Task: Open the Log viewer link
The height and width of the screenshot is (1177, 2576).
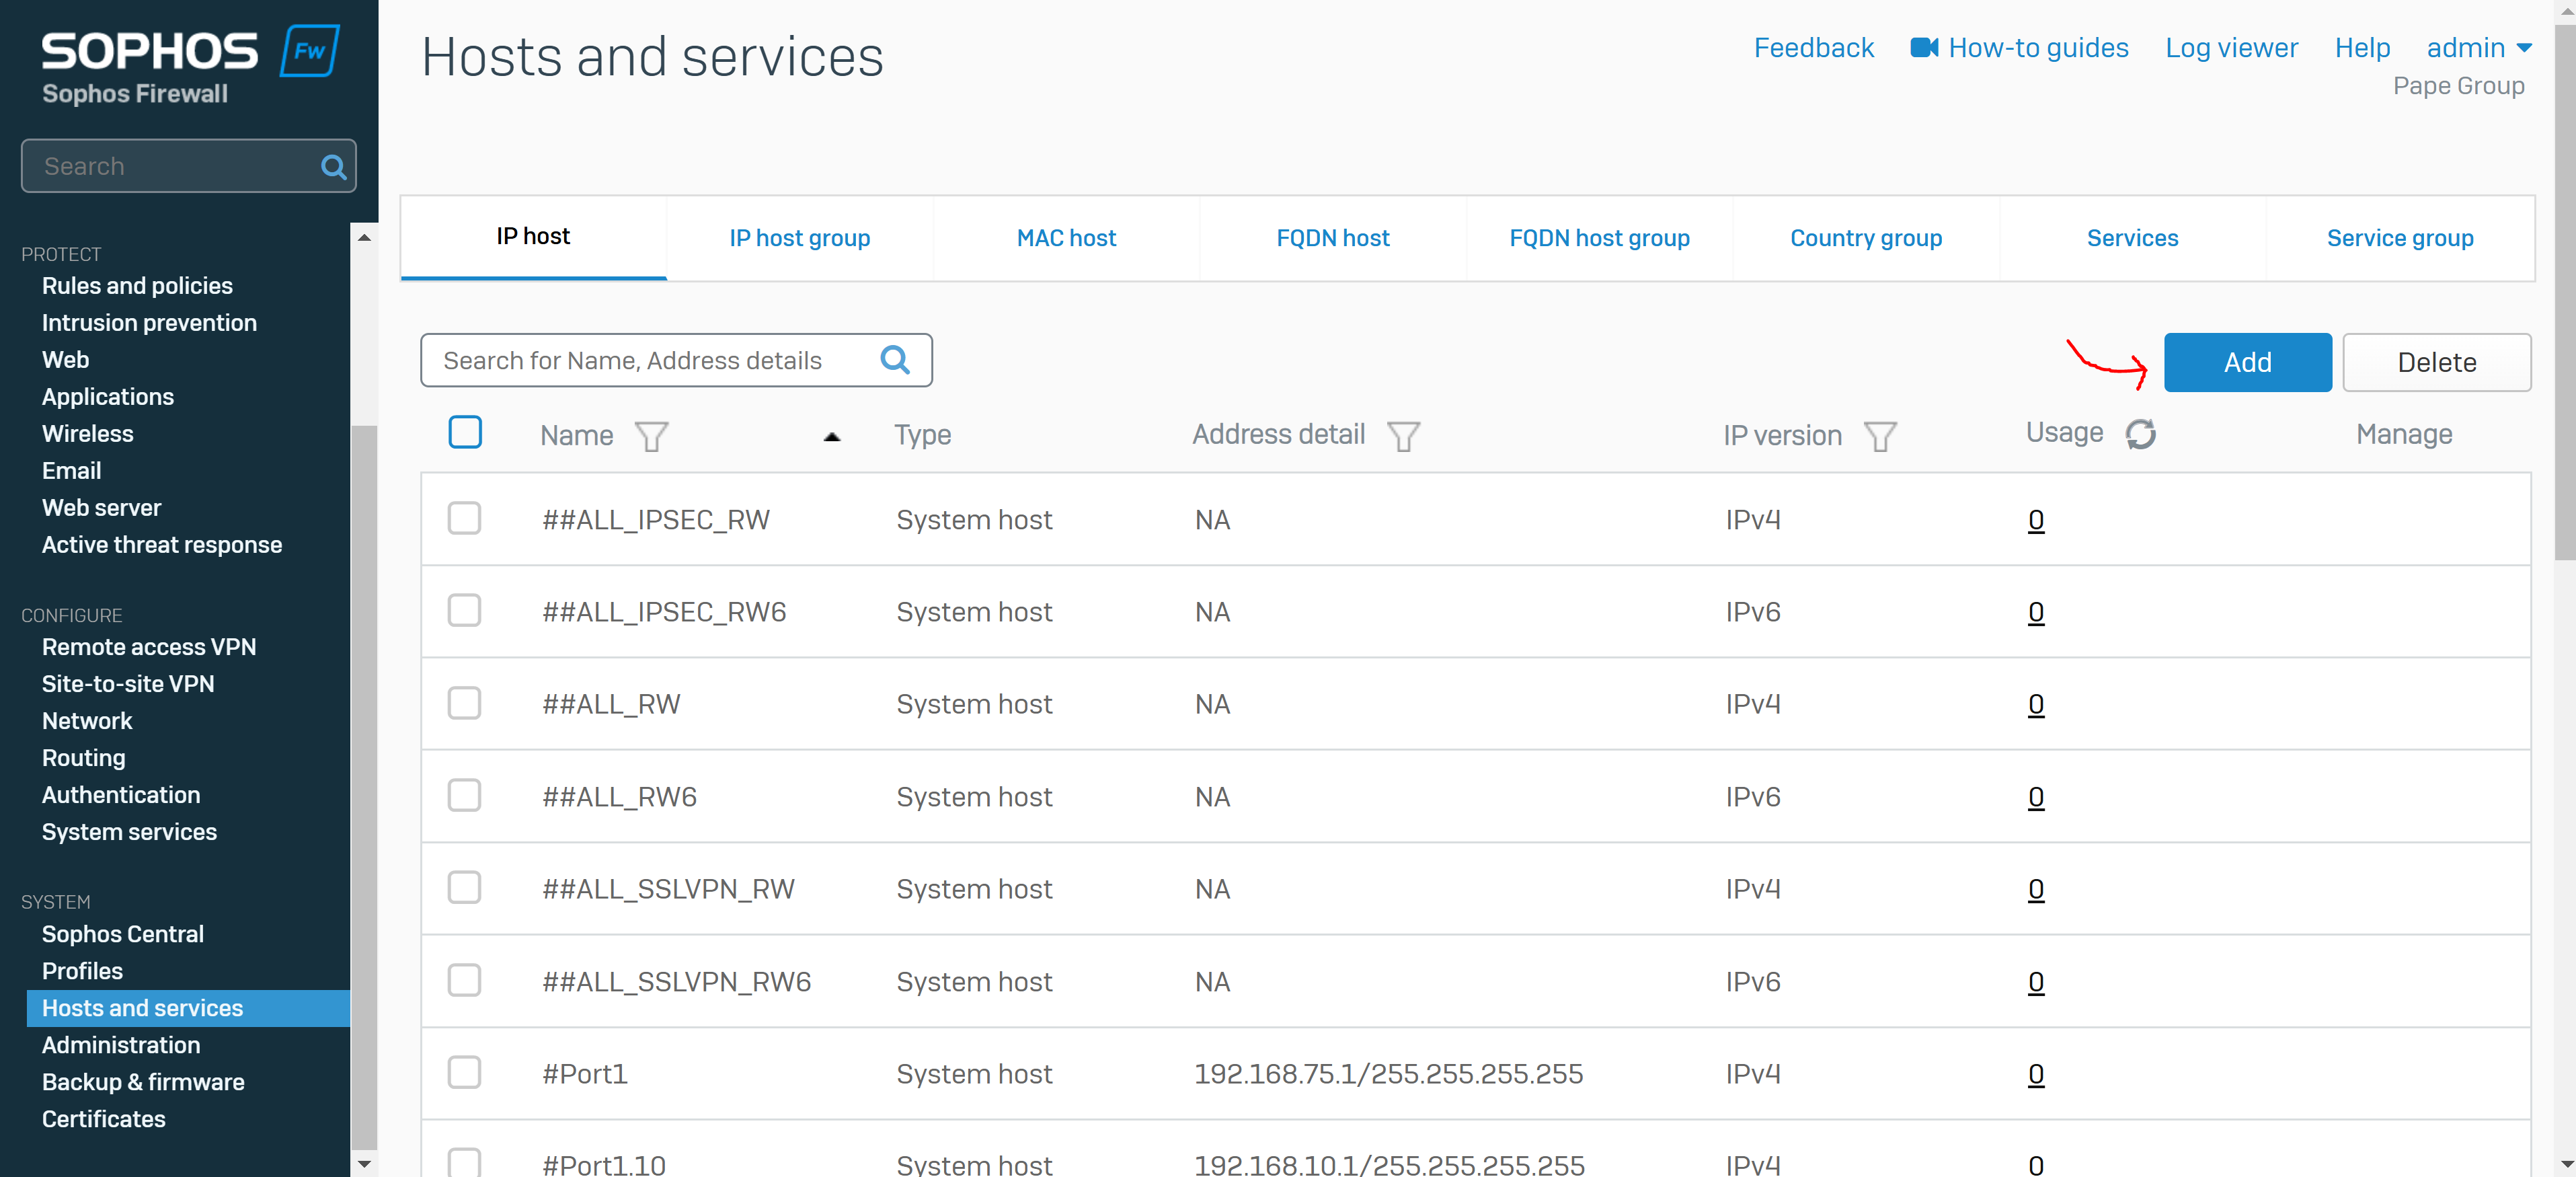Action: point(2231,48)
